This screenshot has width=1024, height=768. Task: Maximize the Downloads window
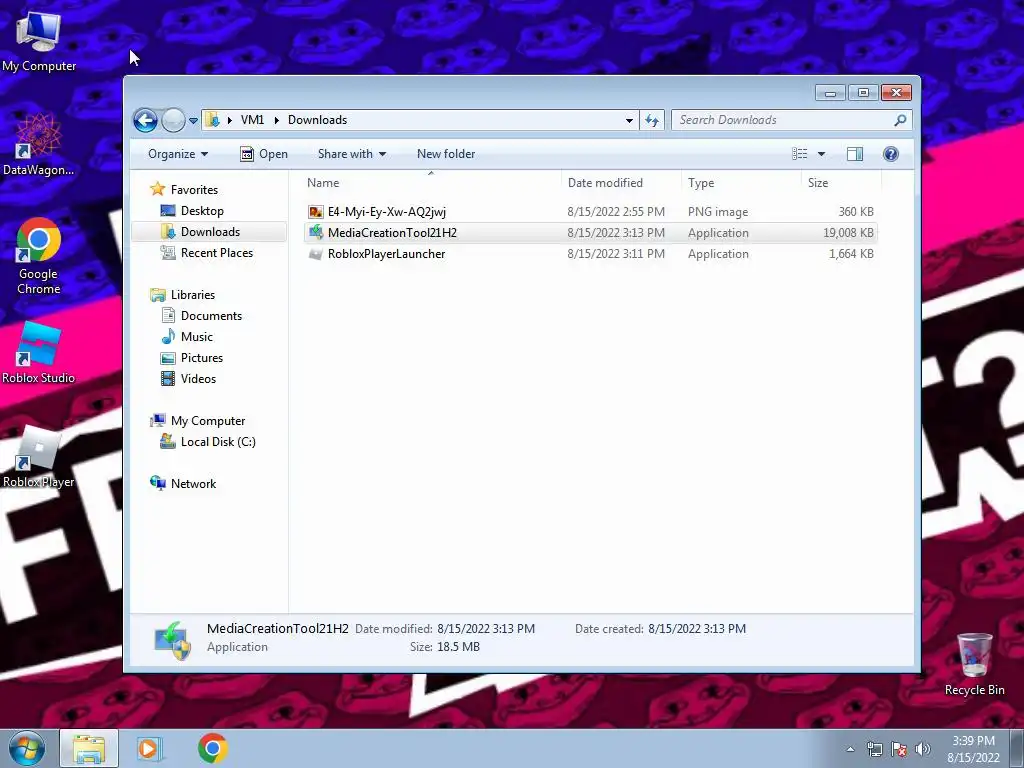(863, 93)
